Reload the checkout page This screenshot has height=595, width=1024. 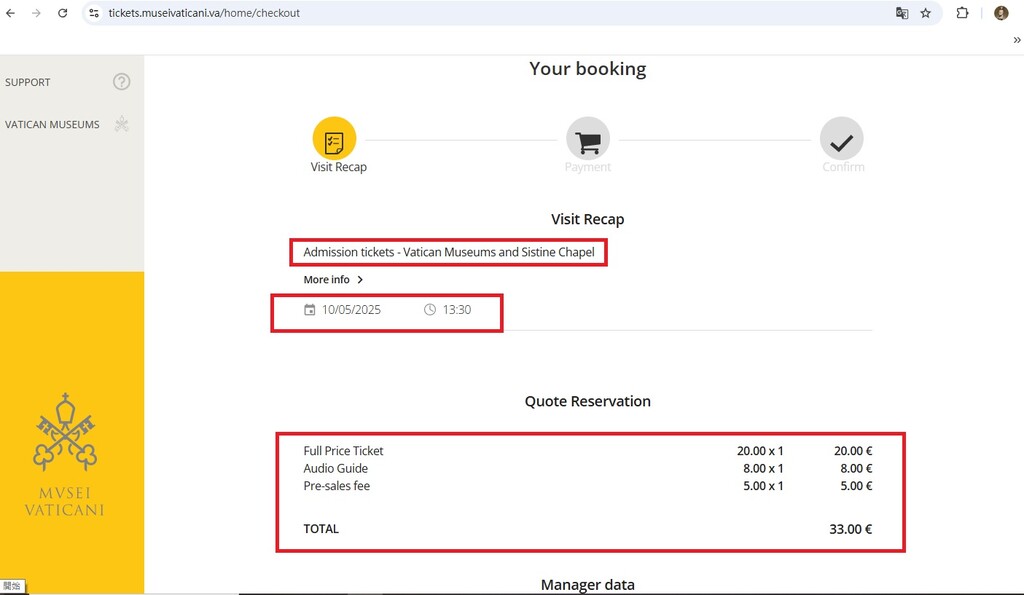pos(63,13)
